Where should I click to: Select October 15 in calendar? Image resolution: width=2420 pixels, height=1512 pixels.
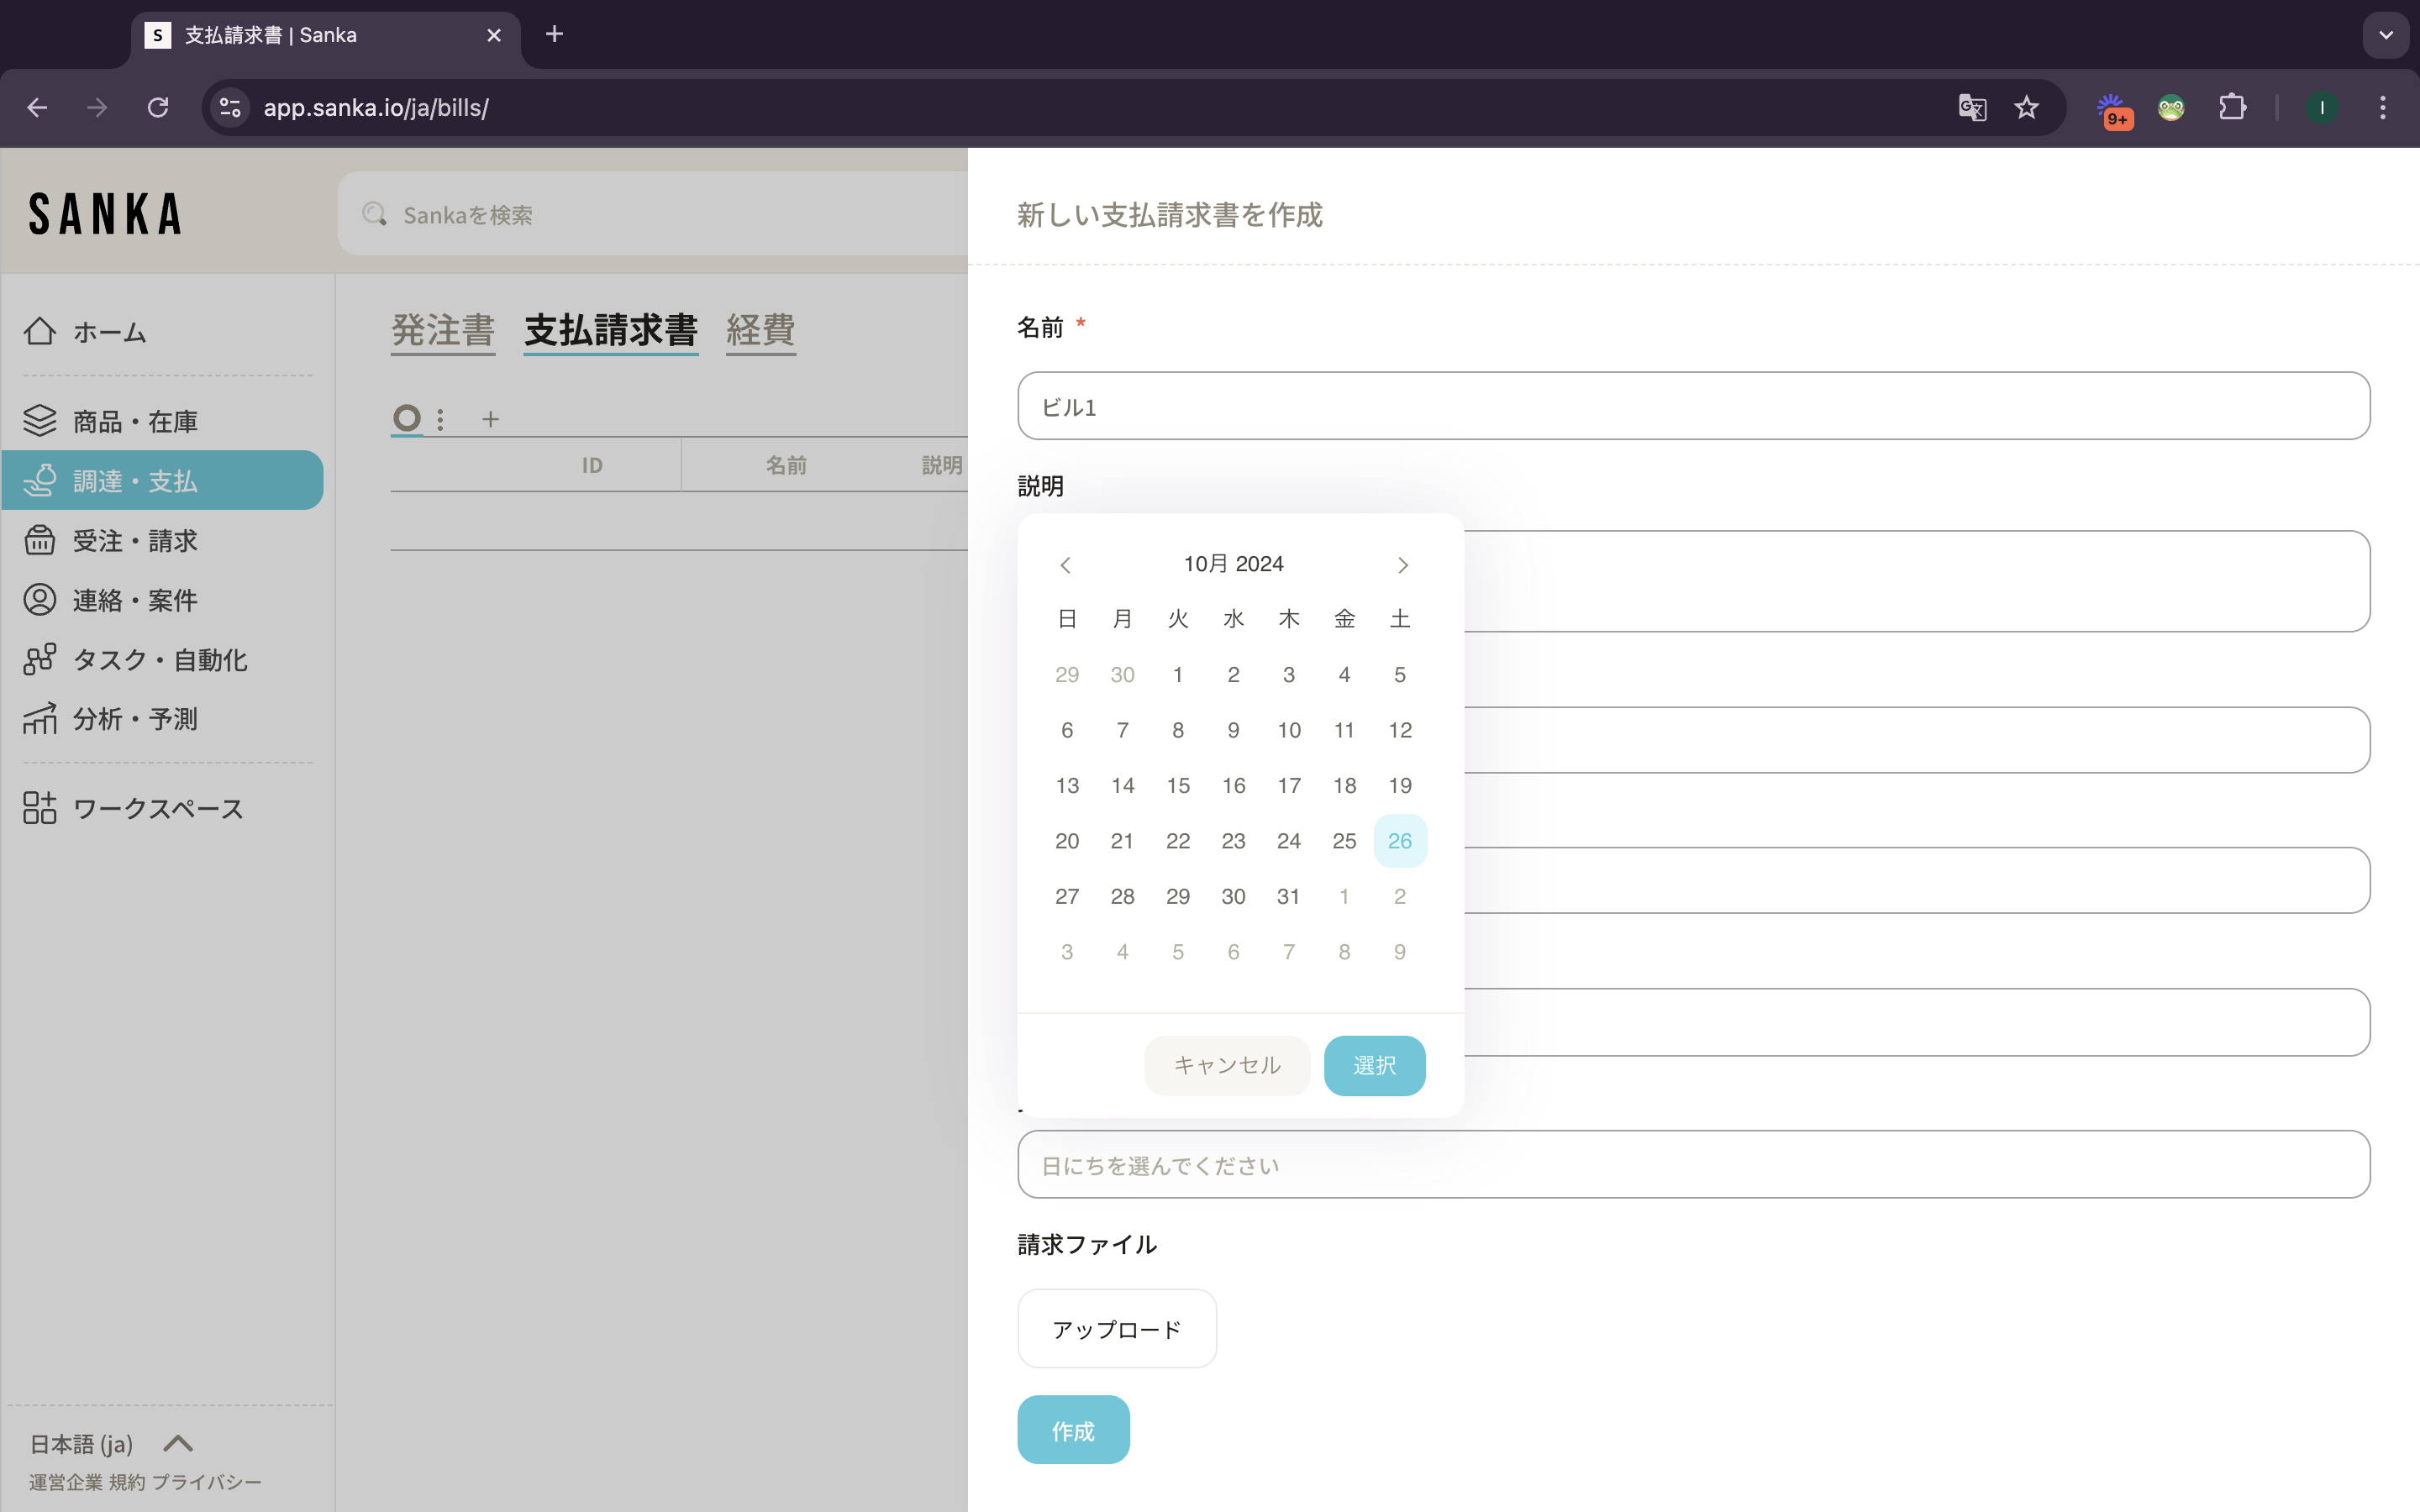point(1178,785)
